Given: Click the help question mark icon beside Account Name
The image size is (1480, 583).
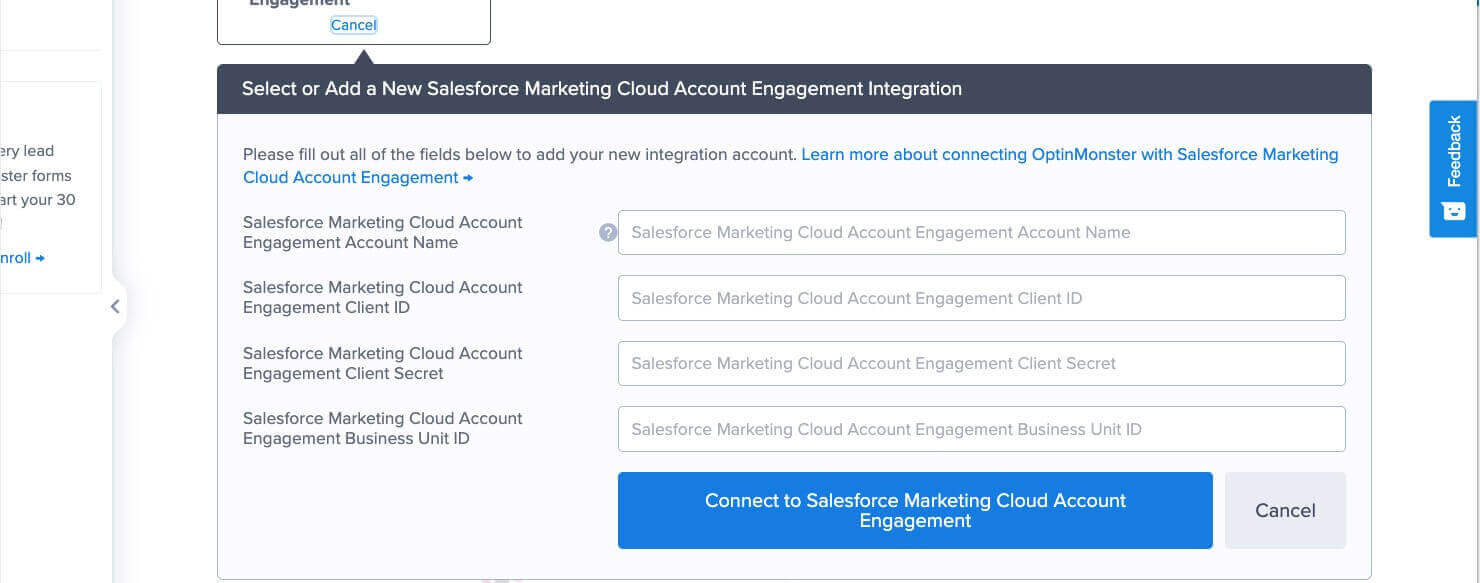Looking at the screenshot, I should coord(607,232).
